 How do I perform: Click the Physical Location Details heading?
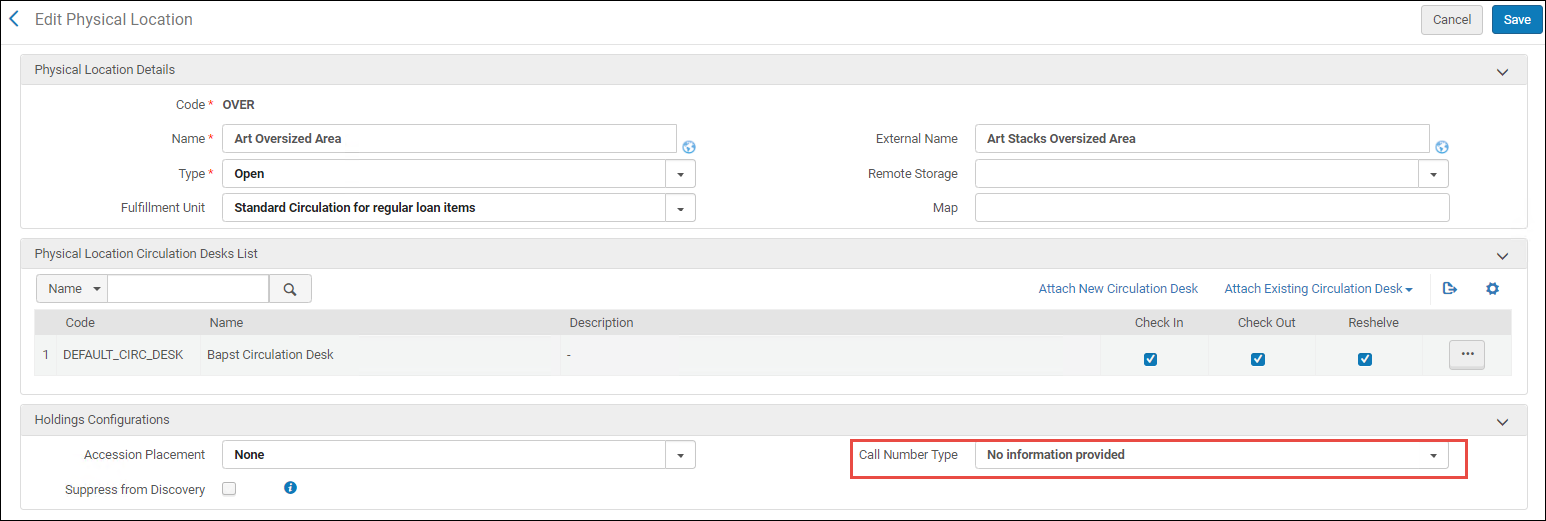click(x=105, y=70)
